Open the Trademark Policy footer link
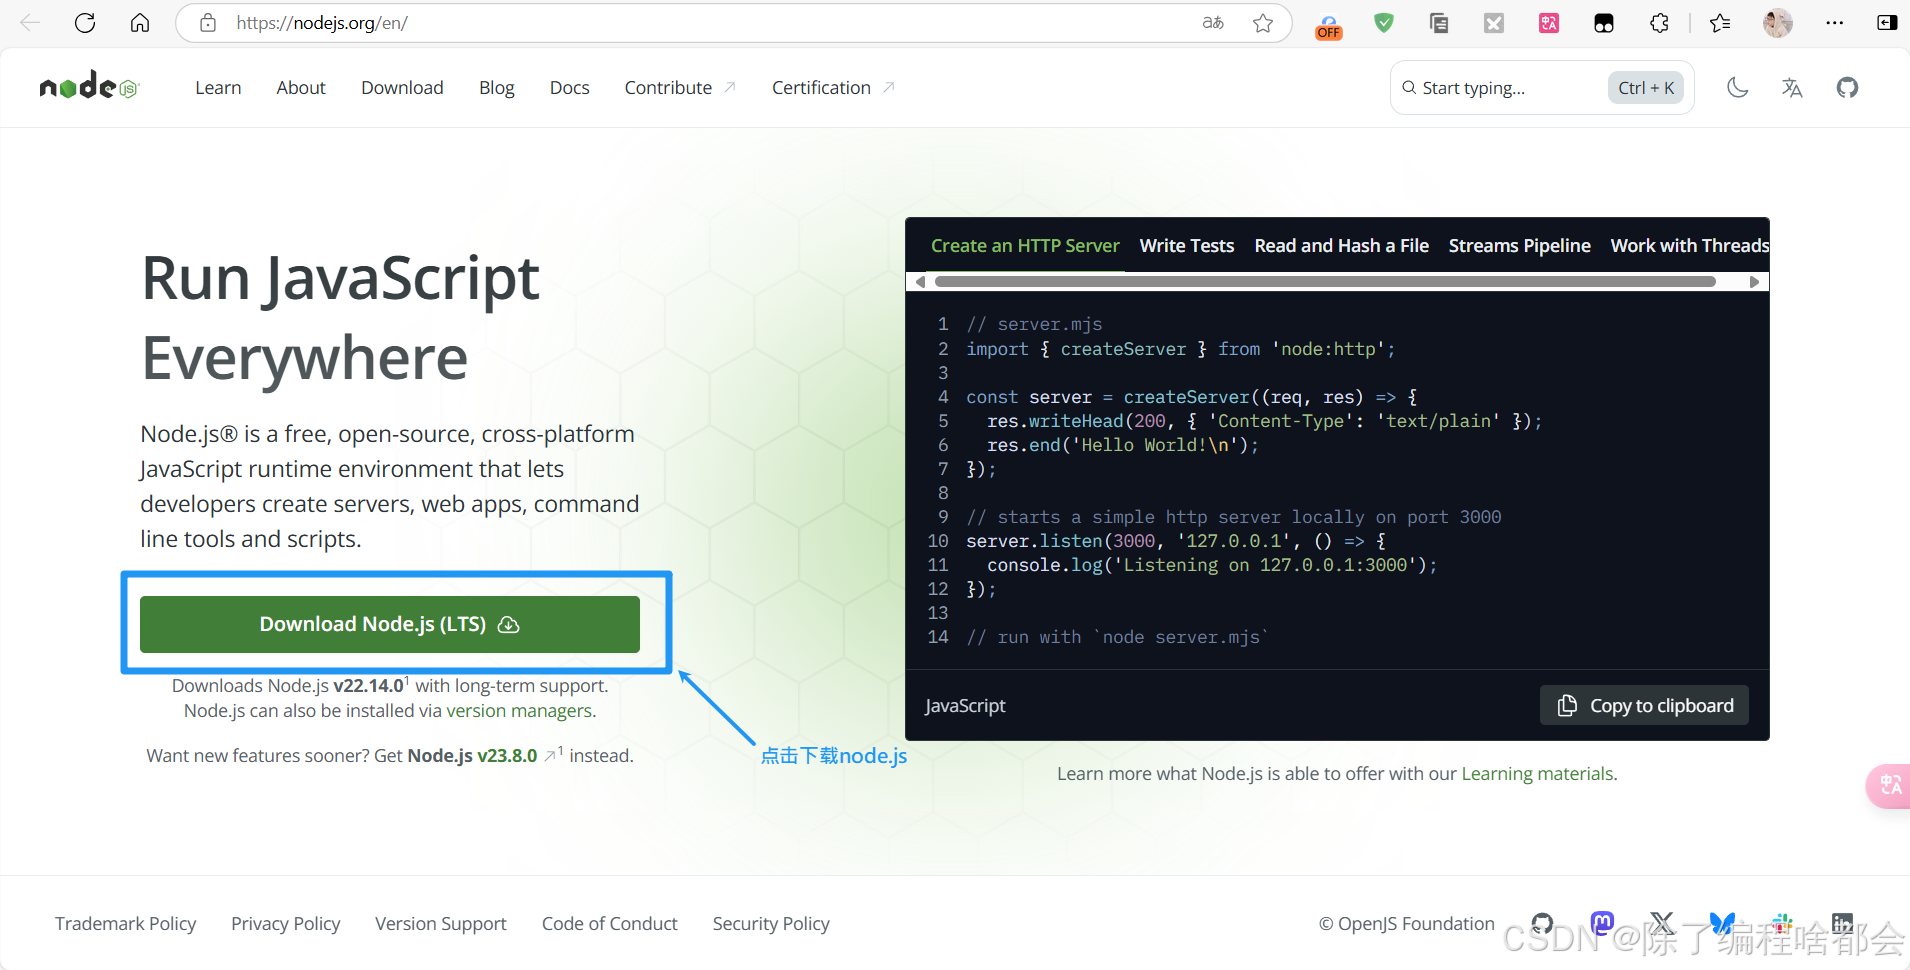This screenshot has height=970, width=1910. [125, 924]
